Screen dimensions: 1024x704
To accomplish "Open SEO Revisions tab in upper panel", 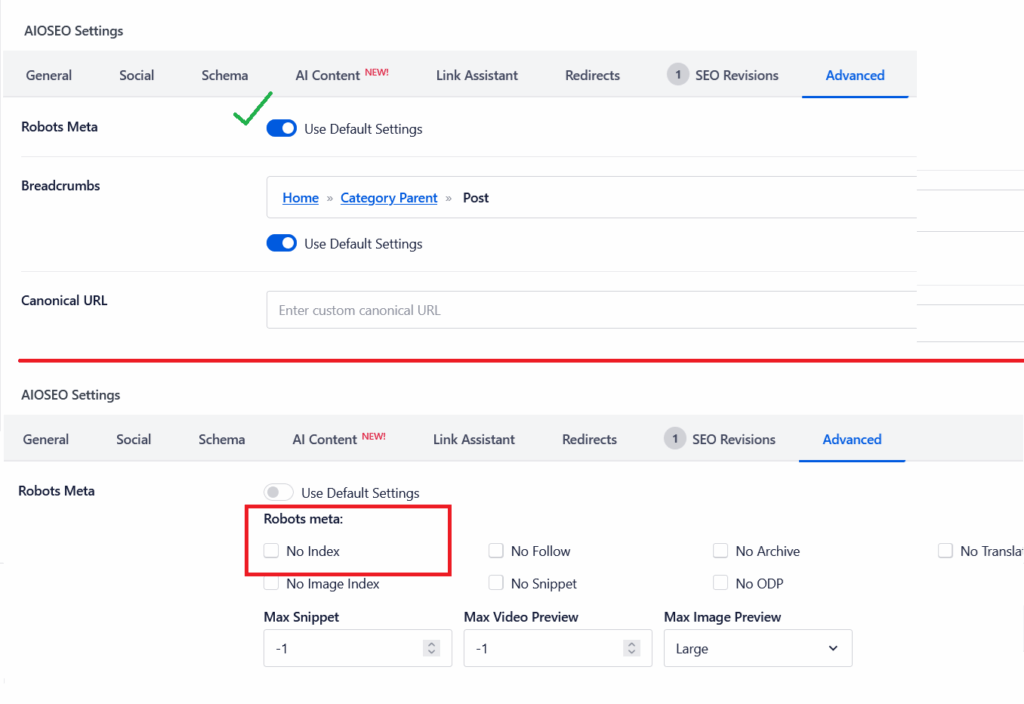I will point(722,75).
